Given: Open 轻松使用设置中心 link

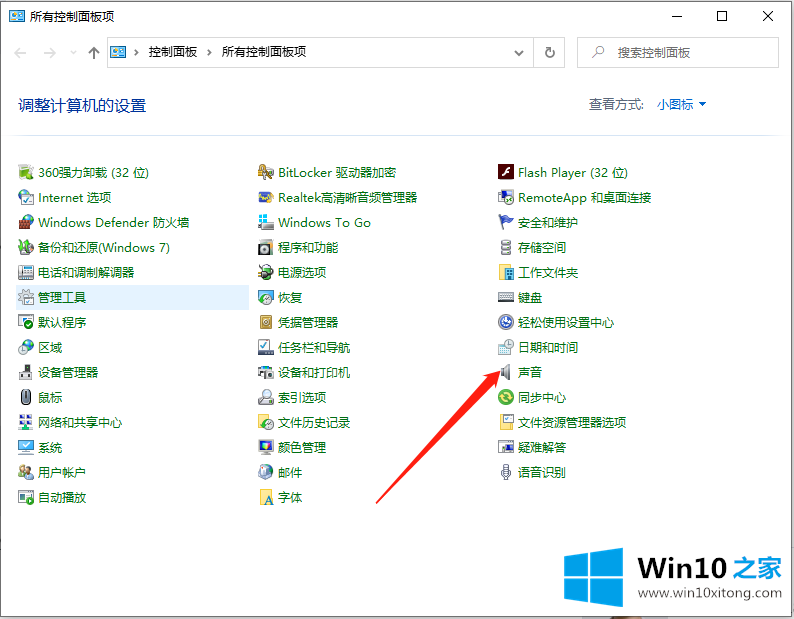Looking at the screenshot, I should click(x=566, y=322).
